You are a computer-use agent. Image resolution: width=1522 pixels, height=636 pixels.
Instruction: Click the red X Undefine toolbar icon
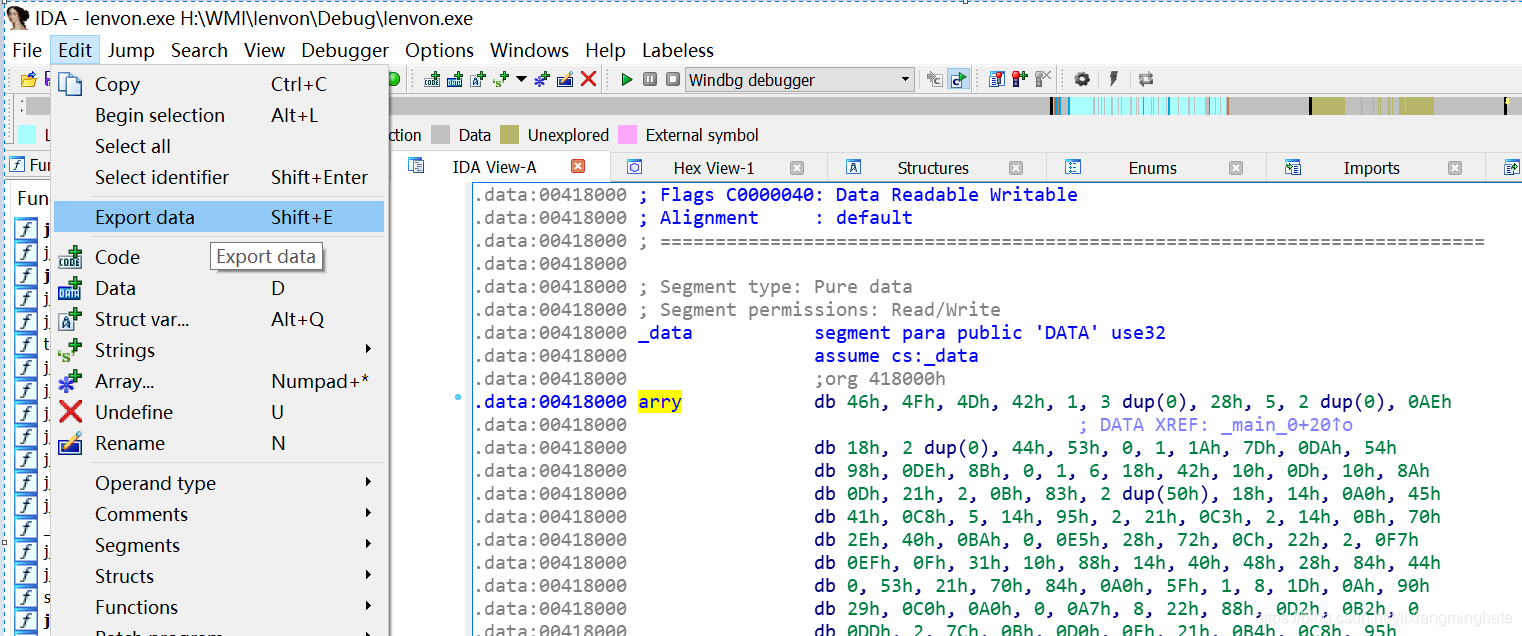click(x=589, y=79)
